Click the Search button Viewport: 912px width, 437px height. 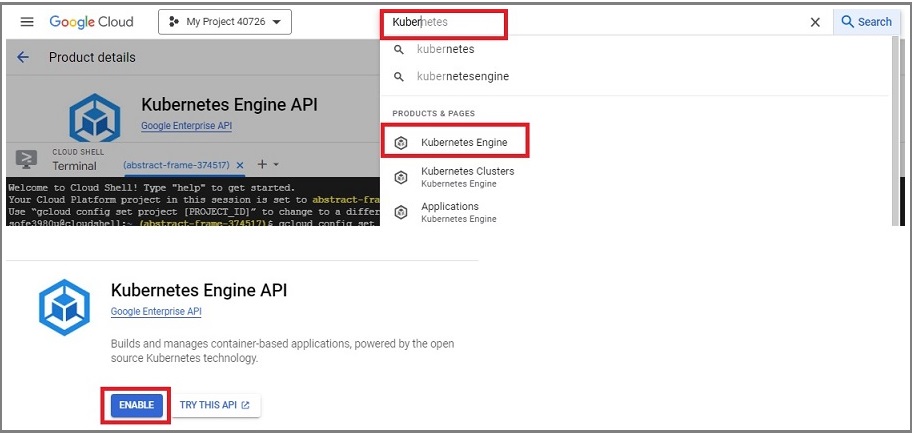point(866,22)
